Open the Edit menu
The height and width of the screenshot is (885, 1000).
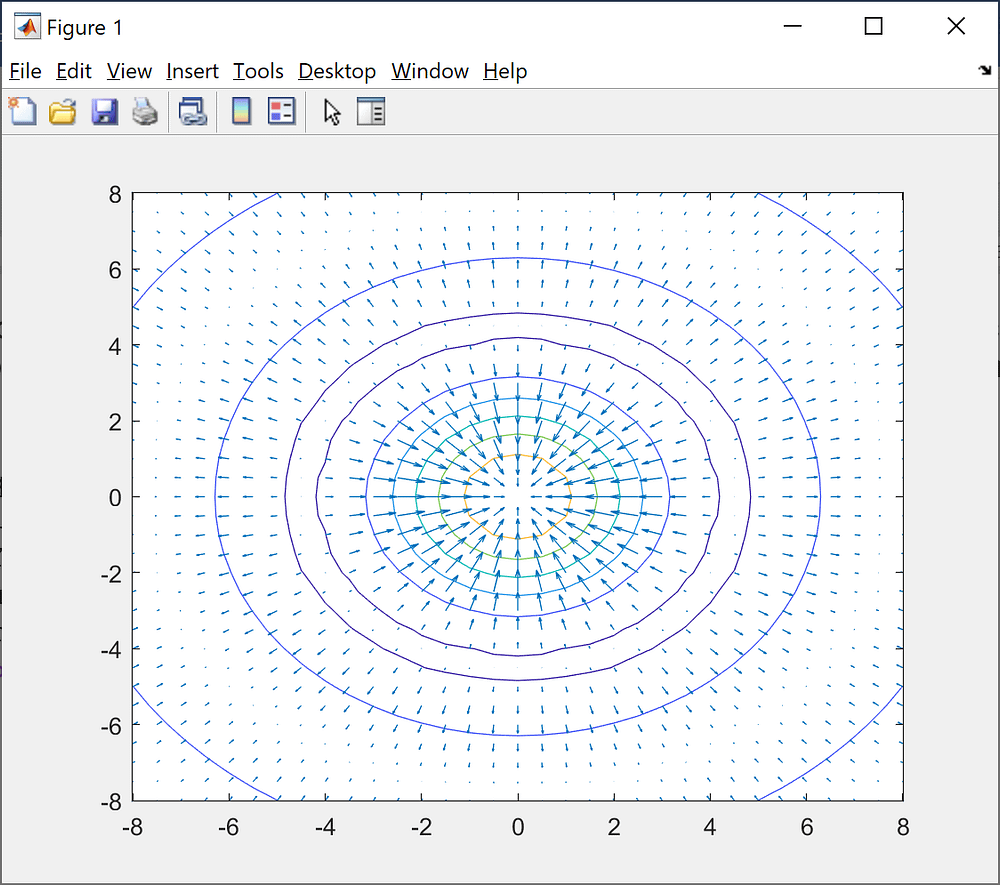pos(73,71)
